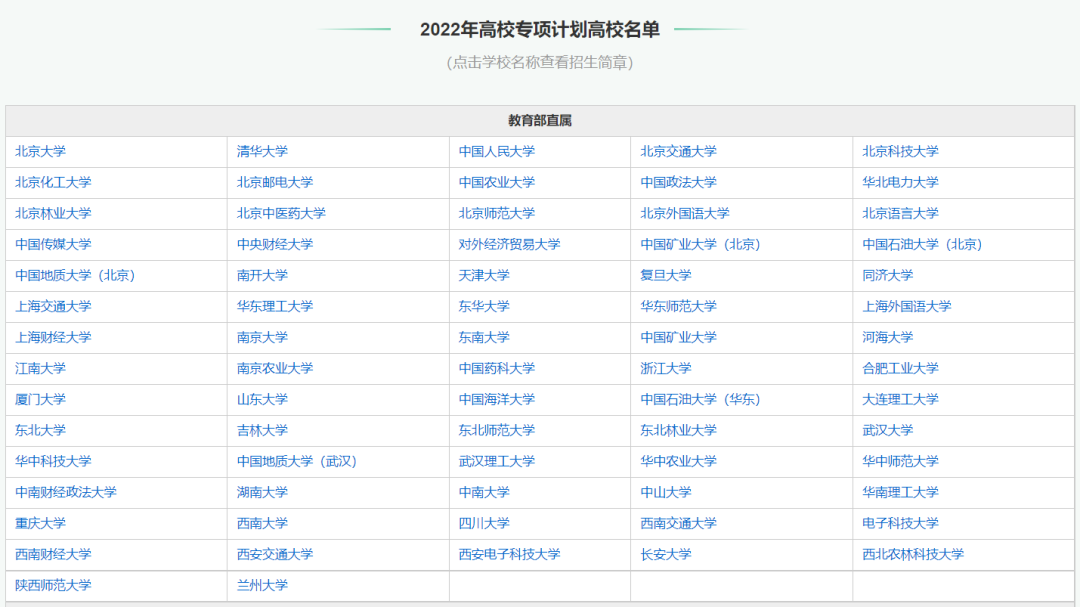Open the 武汉大学 link
Screen dimensions: 1080x607
[887, 431]
